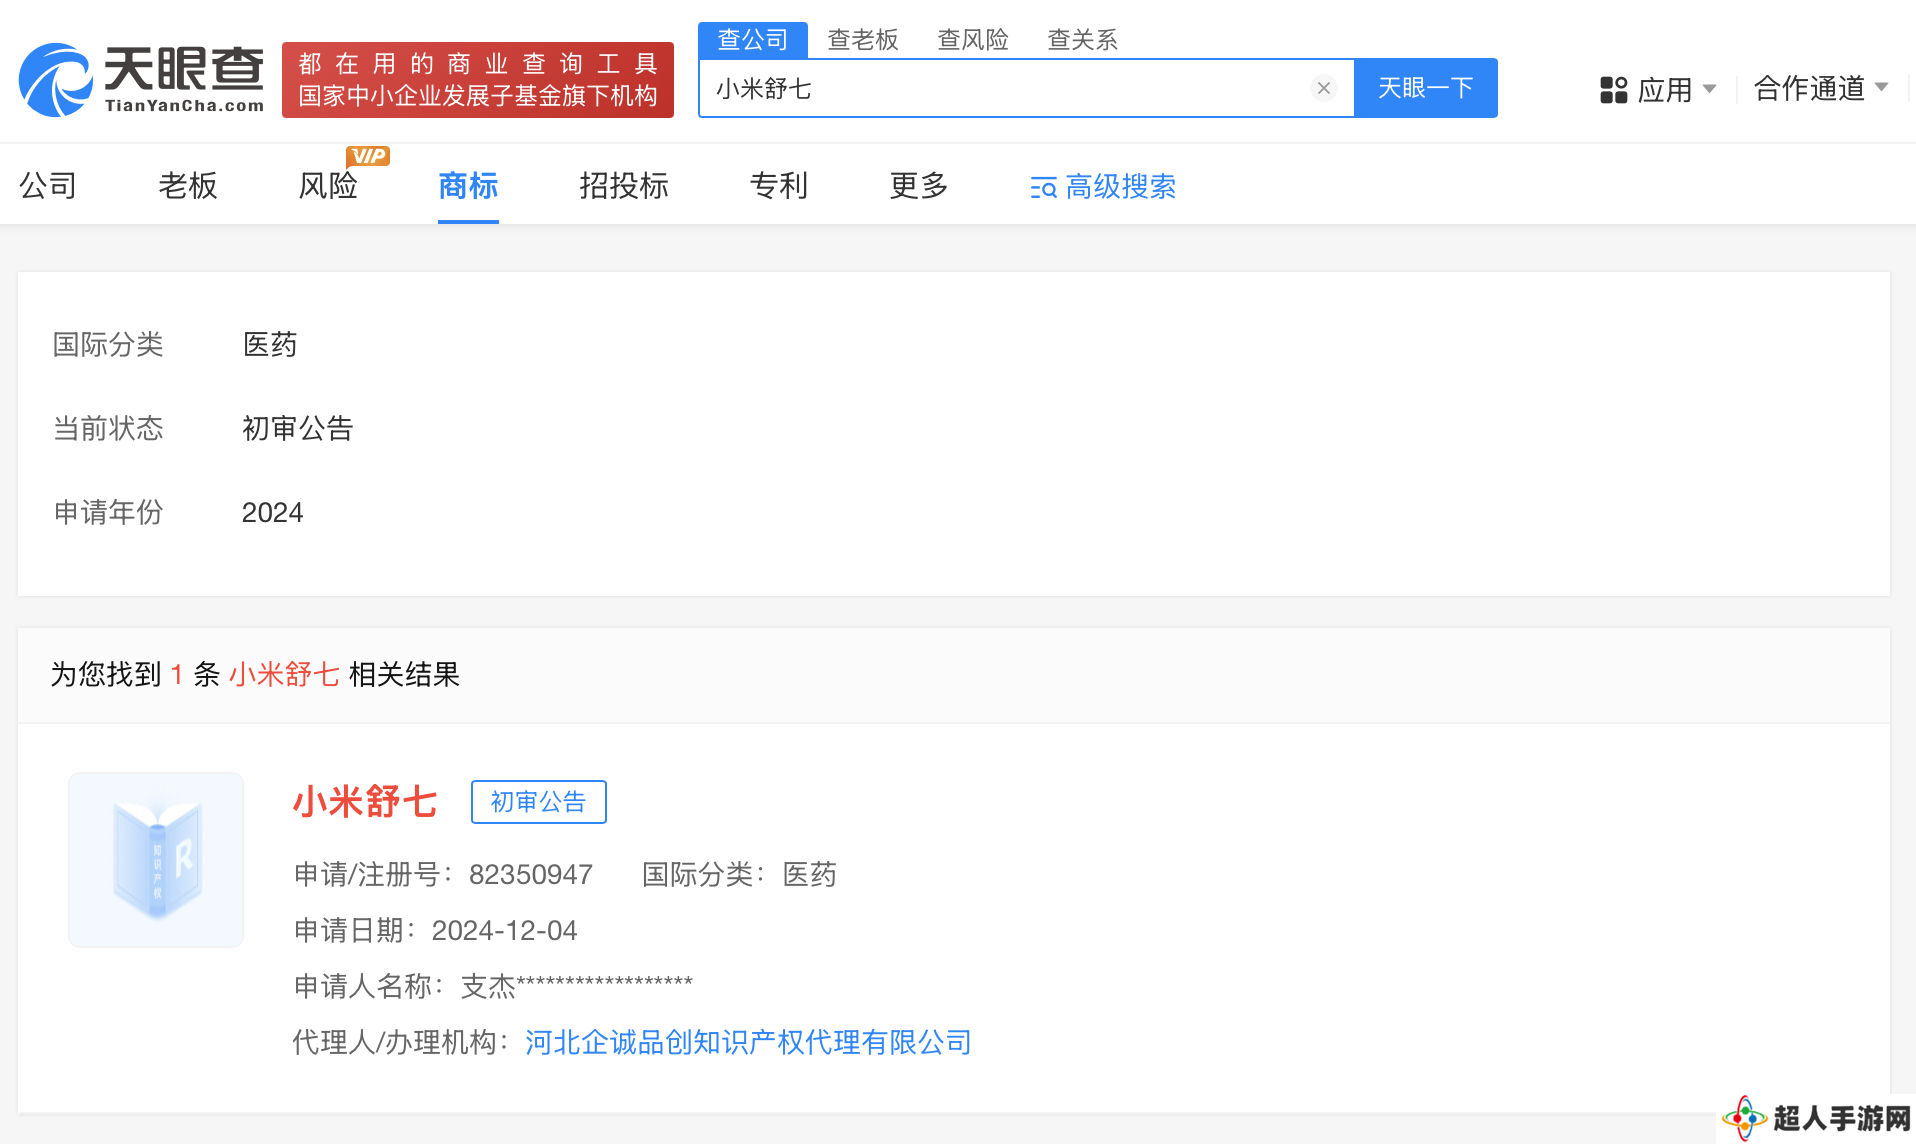Image resolution: width=1916 pixels, height=1144 pixels.
Task: Switch to the 查老板 search tab
Action: 862,40
